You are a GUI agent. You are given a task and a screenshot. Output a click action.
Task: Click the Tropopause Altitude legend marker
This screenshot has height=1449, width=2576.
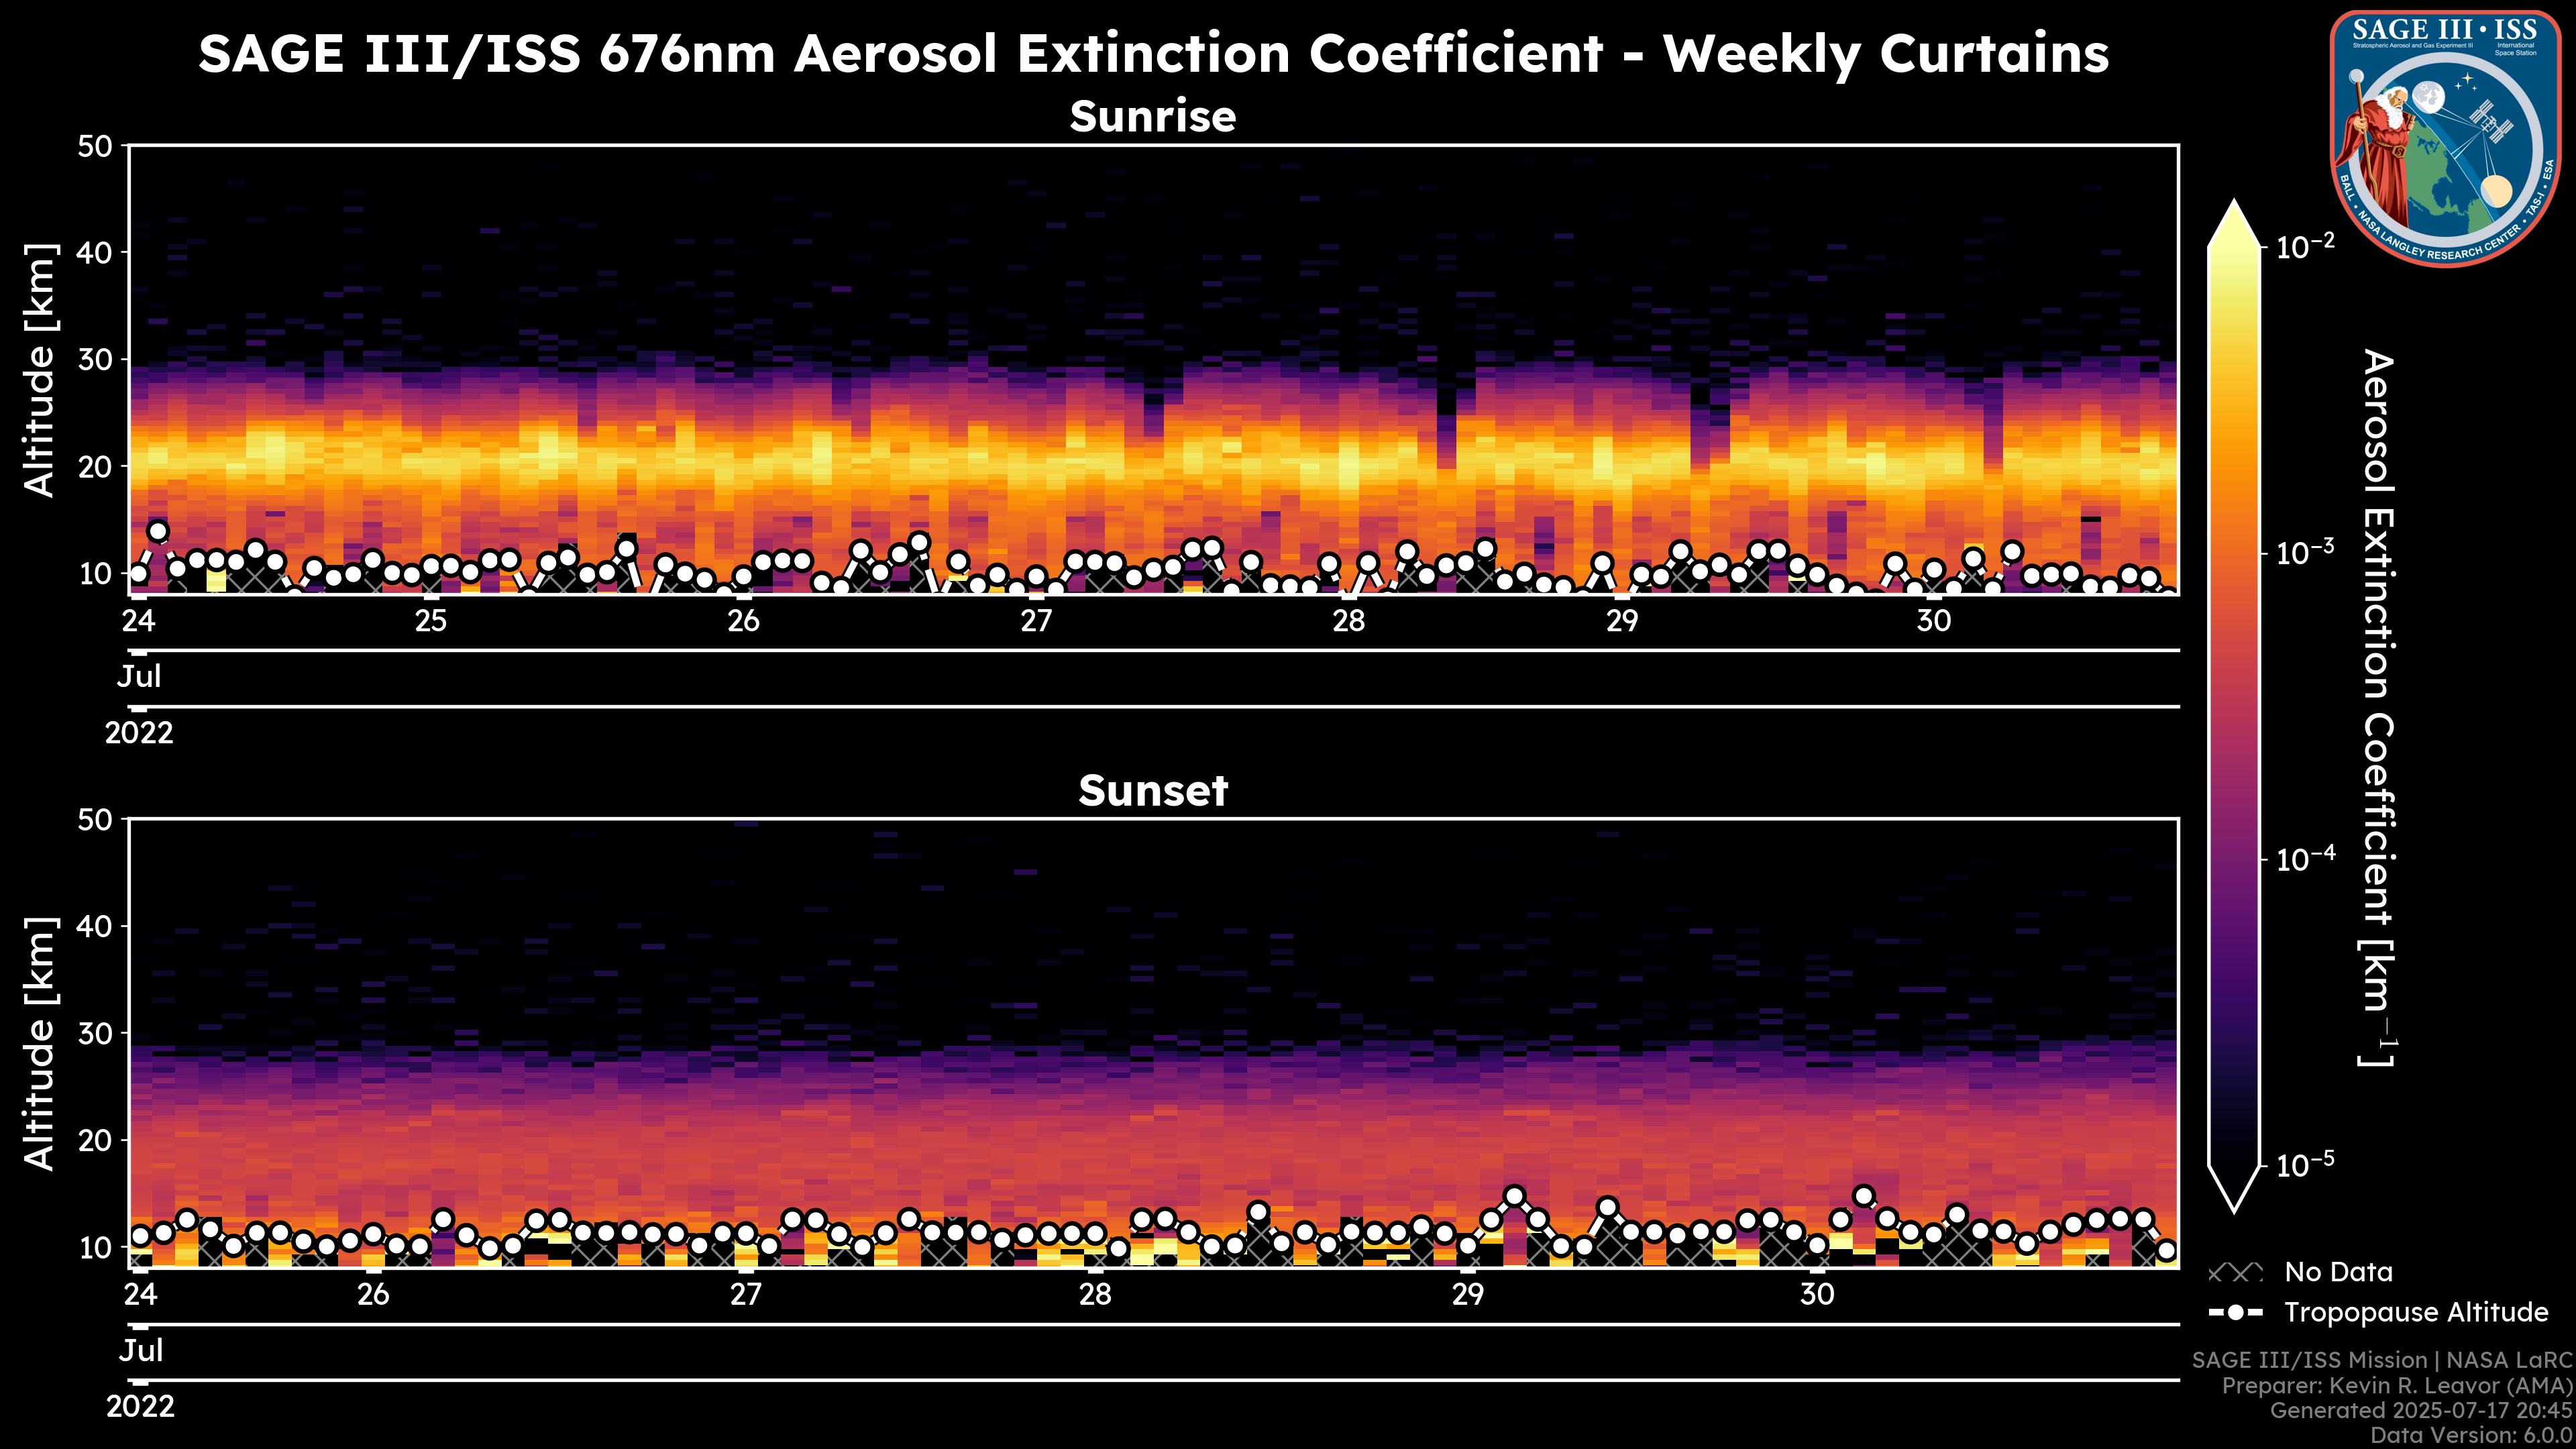tap(2235, 1312)
